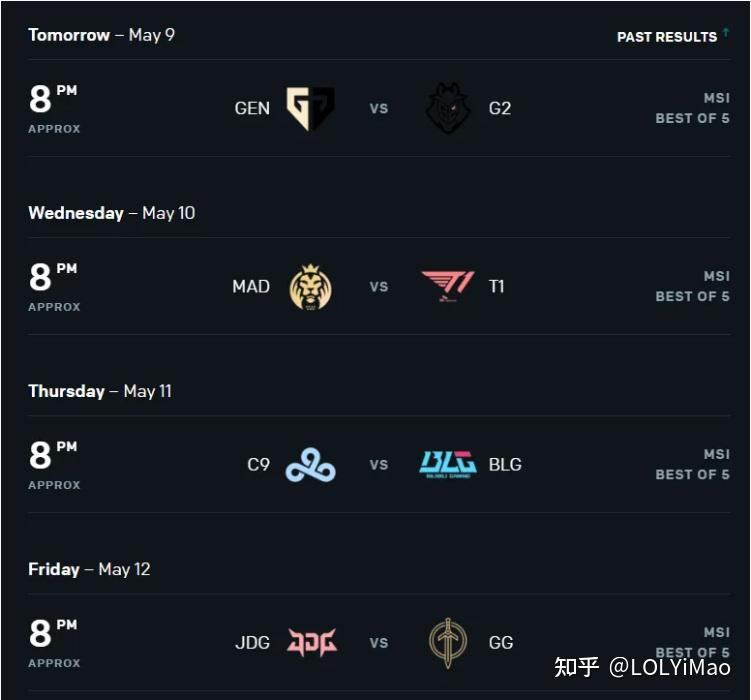Select the MAD Lions lion logo
Viewport: 751px width, 700px height.
coord(310,287)
